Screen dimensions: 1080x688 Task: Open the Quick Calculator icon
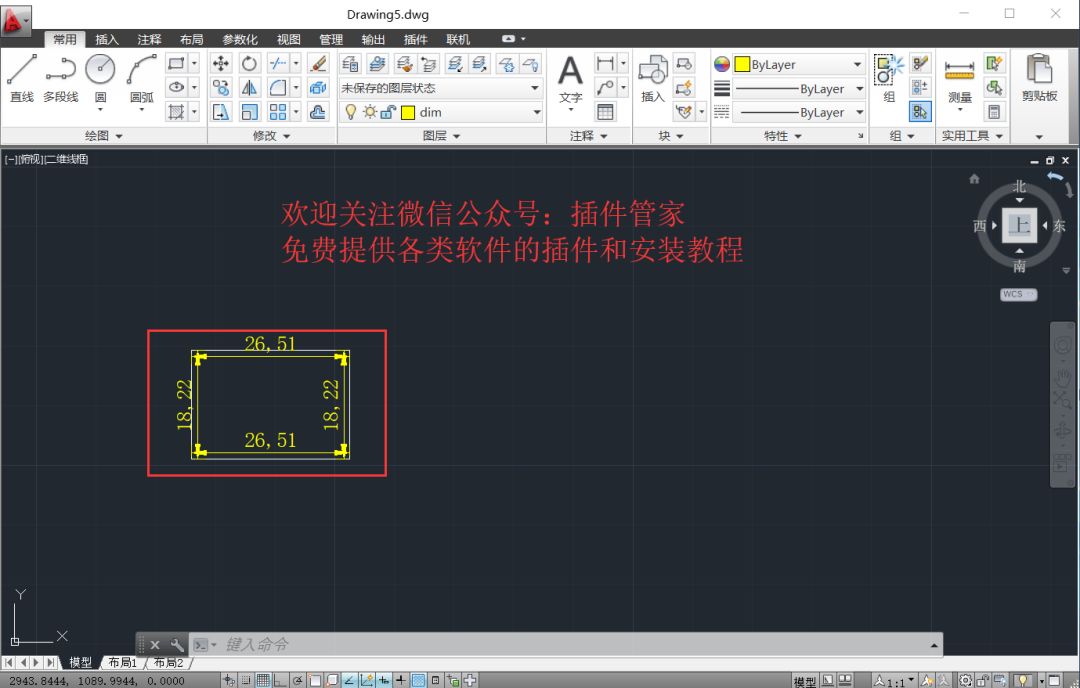(994, 112)
